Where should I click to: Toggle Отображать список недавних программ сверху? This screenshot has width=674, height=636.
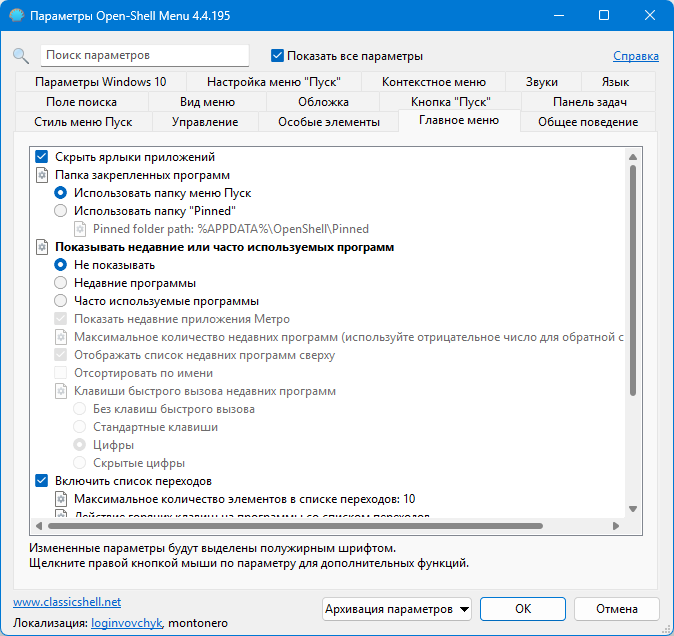pyautogui.click(x=61, y=355)
